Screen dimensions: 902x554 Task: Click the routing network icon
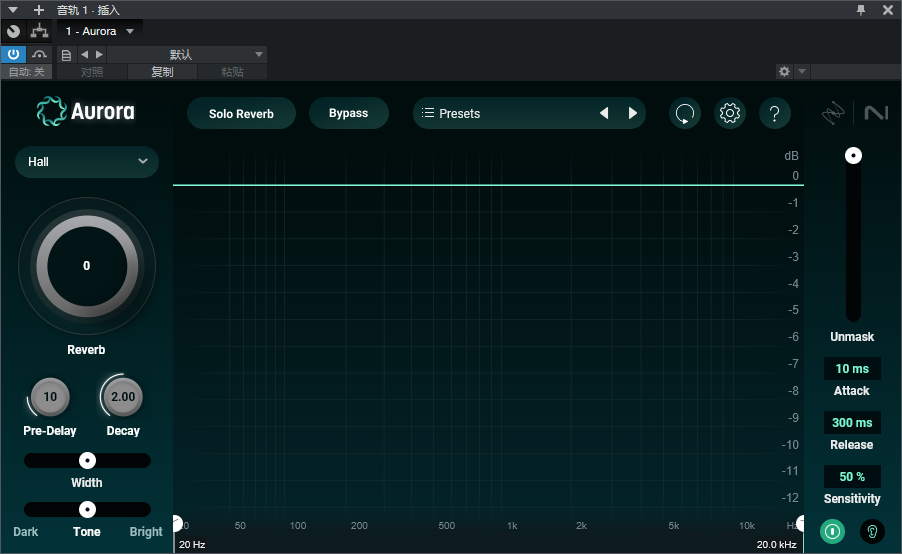pyautogui.click(x=39, y=30)
